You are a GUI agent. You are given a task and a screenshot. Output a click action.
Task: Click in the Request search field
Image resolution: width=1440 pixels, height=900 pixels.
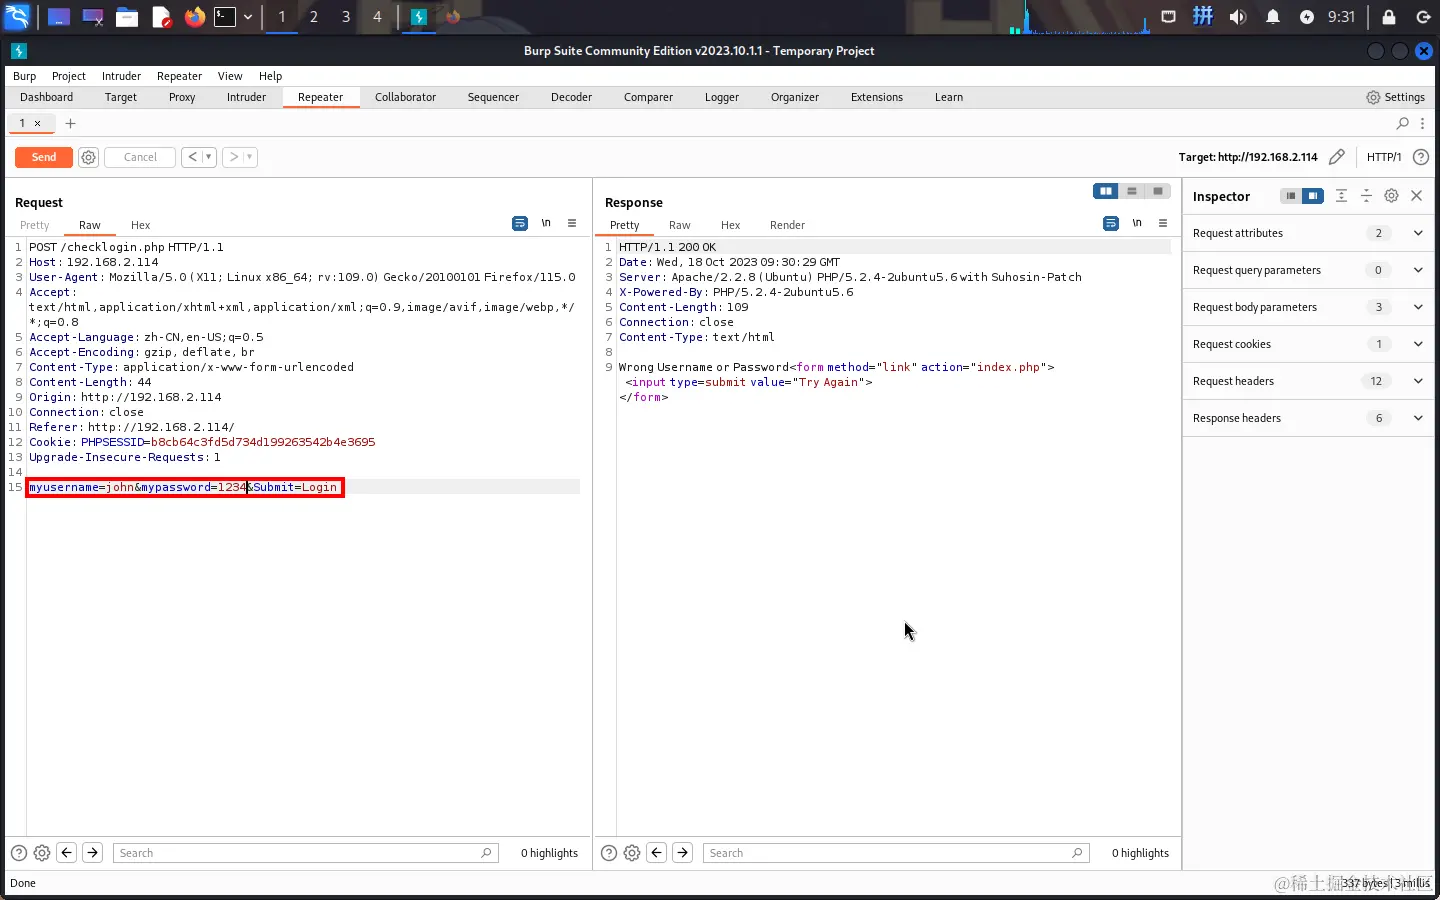(305, 853)
